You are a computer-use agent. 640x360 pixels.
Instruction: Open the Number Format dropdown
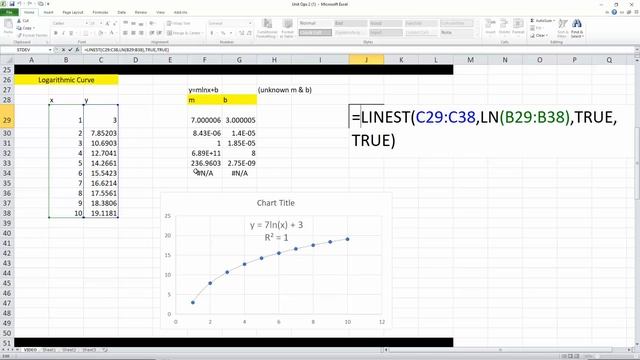point(250,23)
